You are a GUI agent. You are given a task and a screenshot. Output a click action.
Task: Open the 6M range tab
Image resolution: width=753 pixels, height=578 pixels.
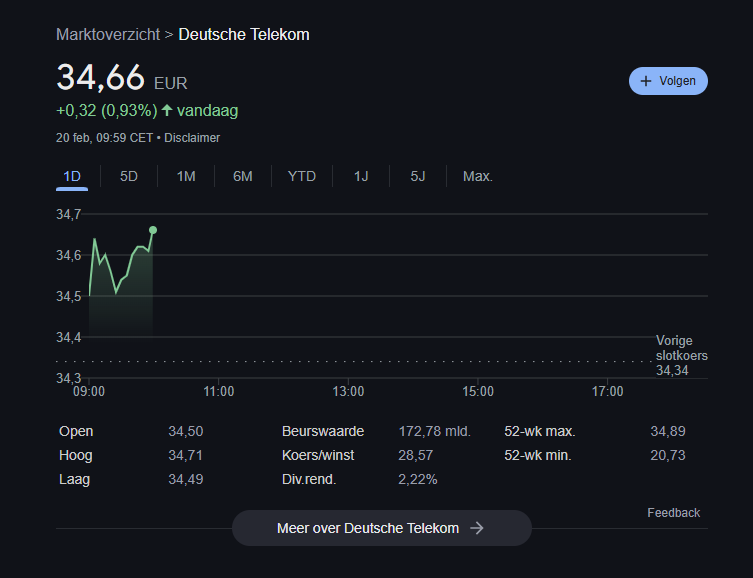click(243, 177)
